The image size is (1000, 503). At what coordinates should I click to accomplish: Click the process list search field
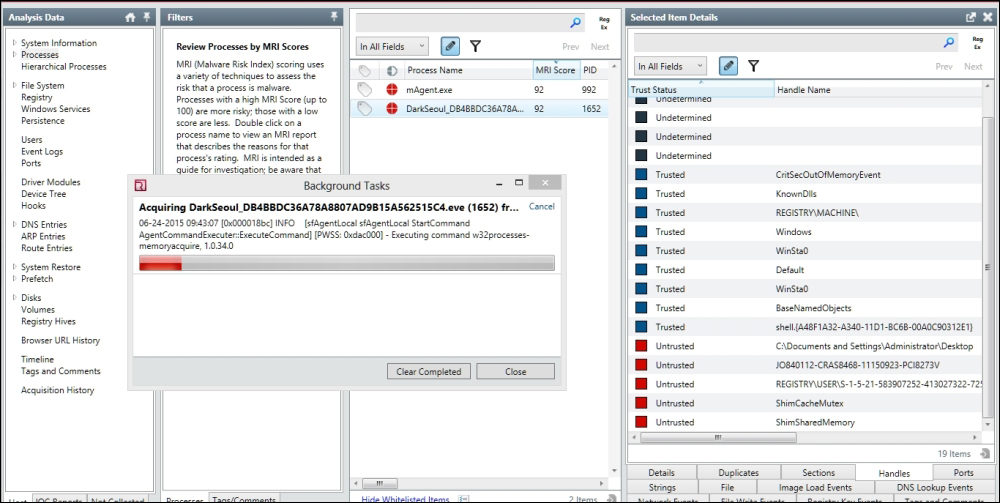(x=462, y=22)
